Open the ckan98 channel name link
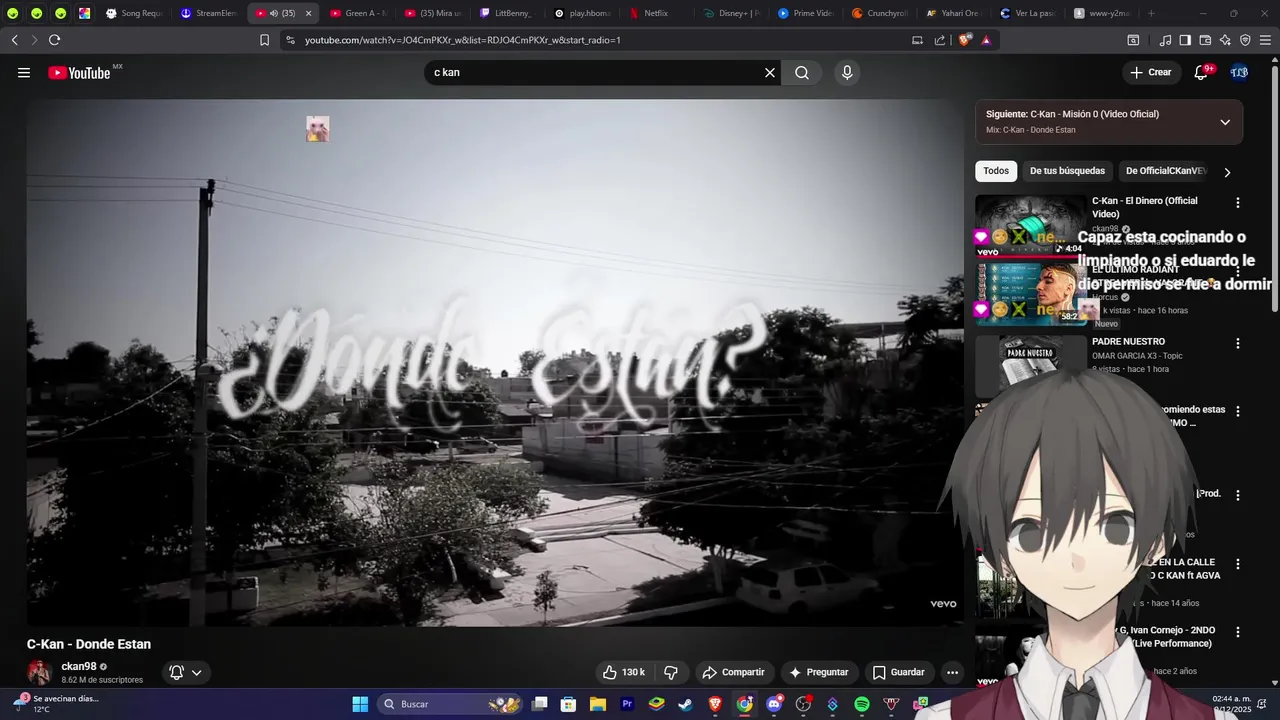Image resolution: width=1280 pixels, height=720 pixels. click(79, 666)
